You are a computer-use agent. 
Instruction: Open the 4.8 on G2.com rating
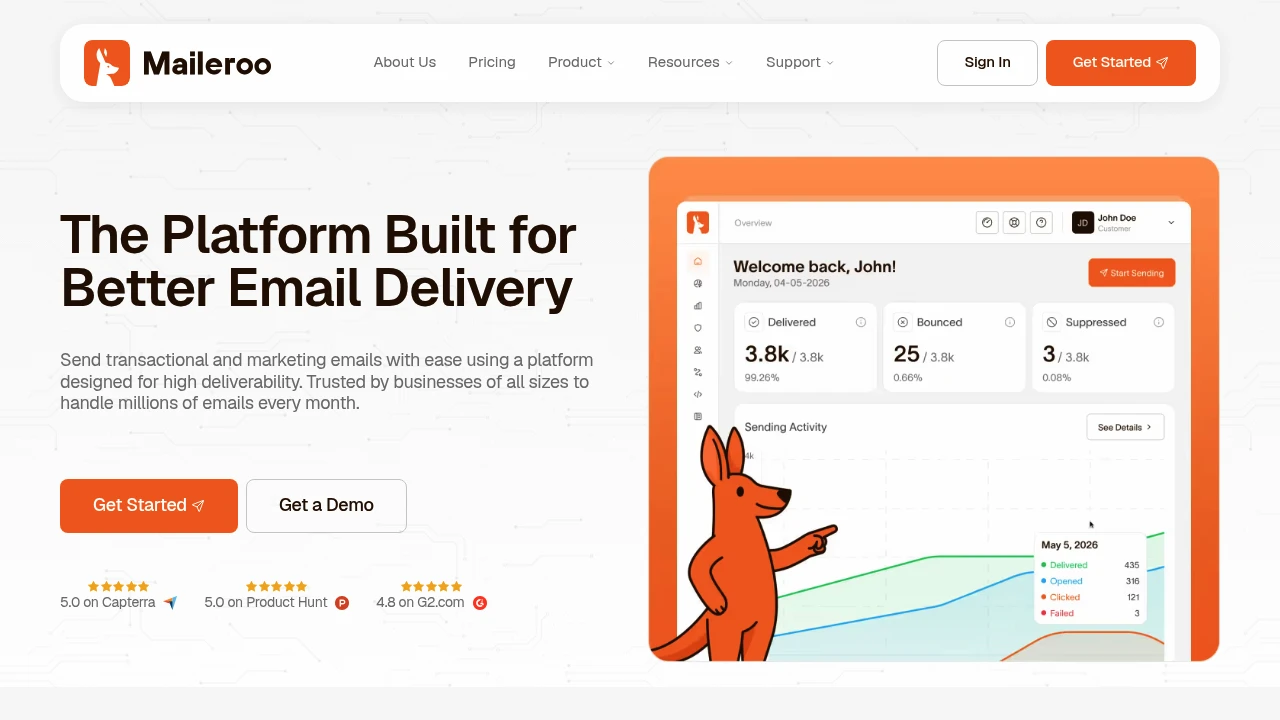tap(432, 595)
